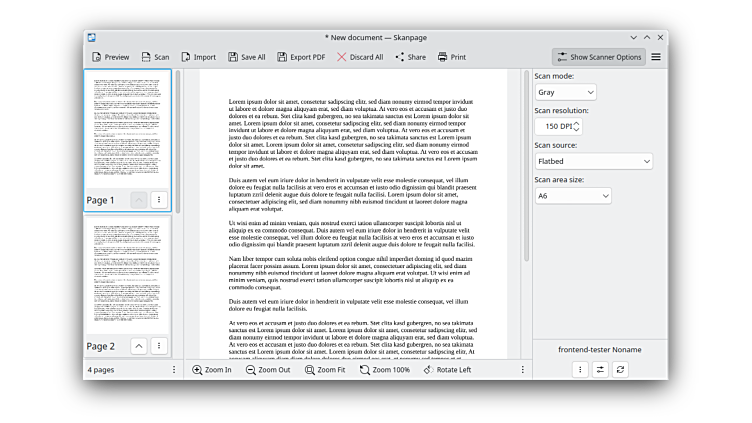The height and width of the screenshot is (423, 752).
Task: Move Page 2 up in list
Action: (139, 346)
